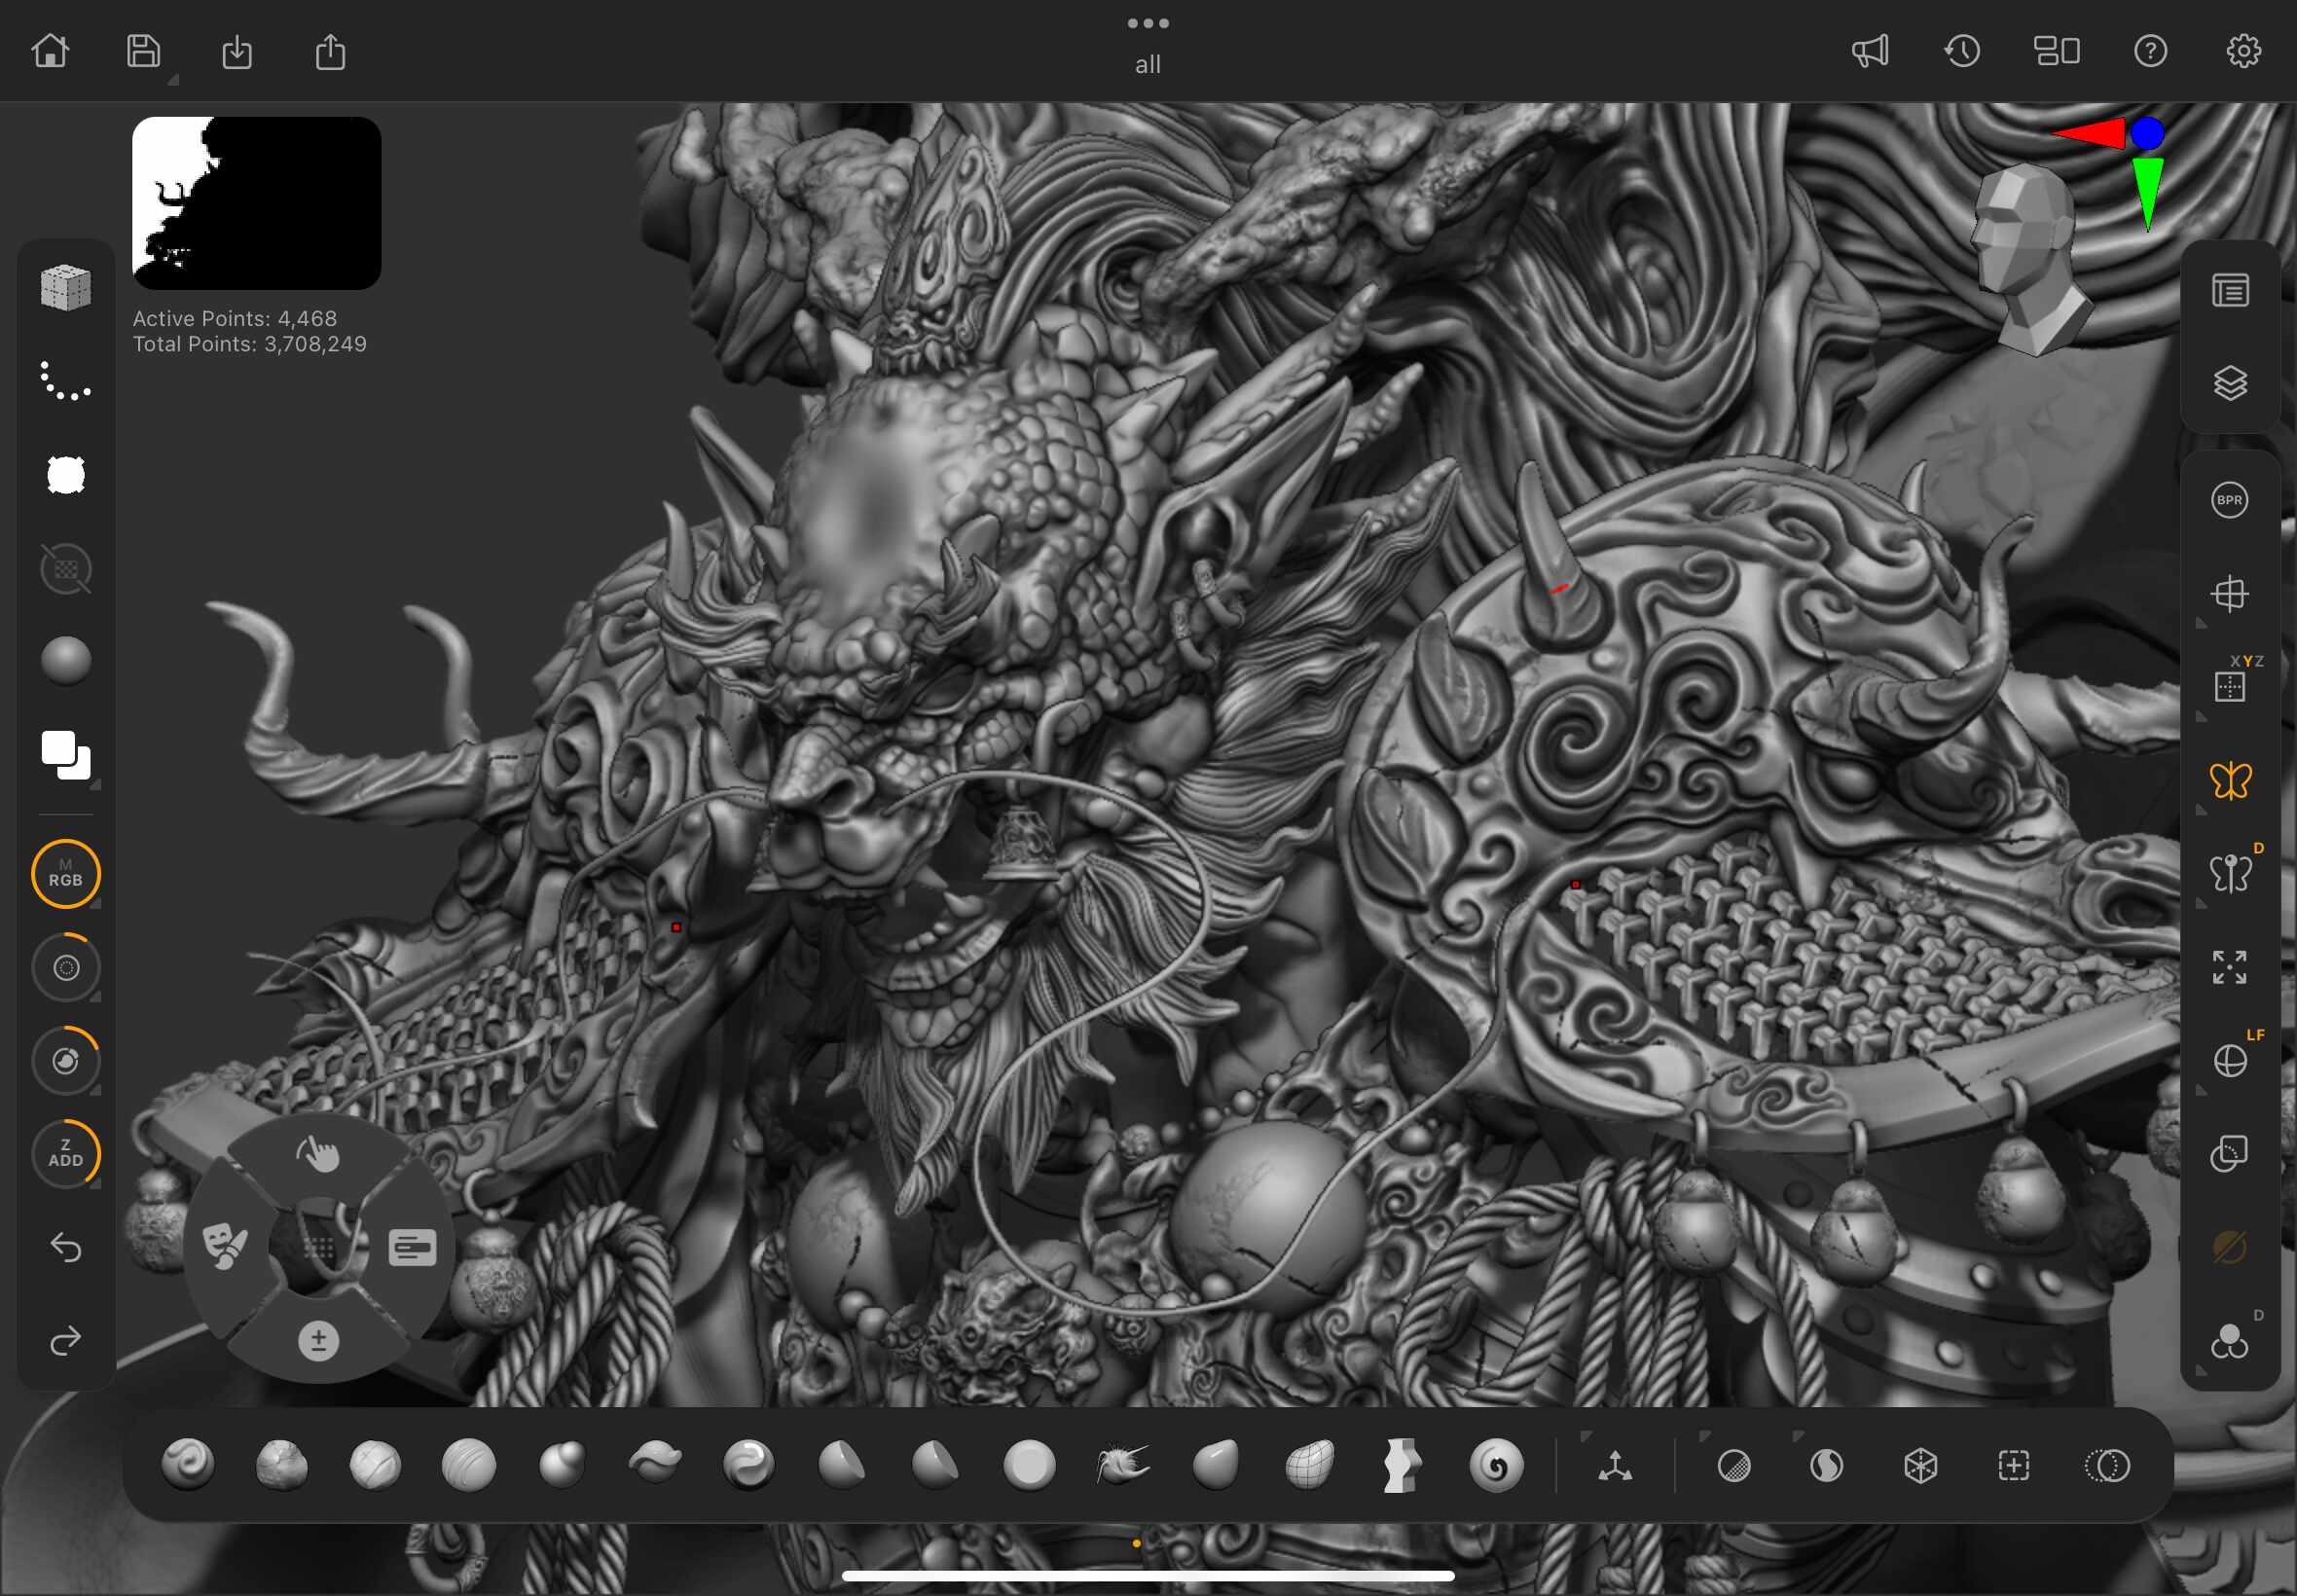Toggle the M RGB color mode button
2297x1596 pixels.
click(x=66, y=874)
